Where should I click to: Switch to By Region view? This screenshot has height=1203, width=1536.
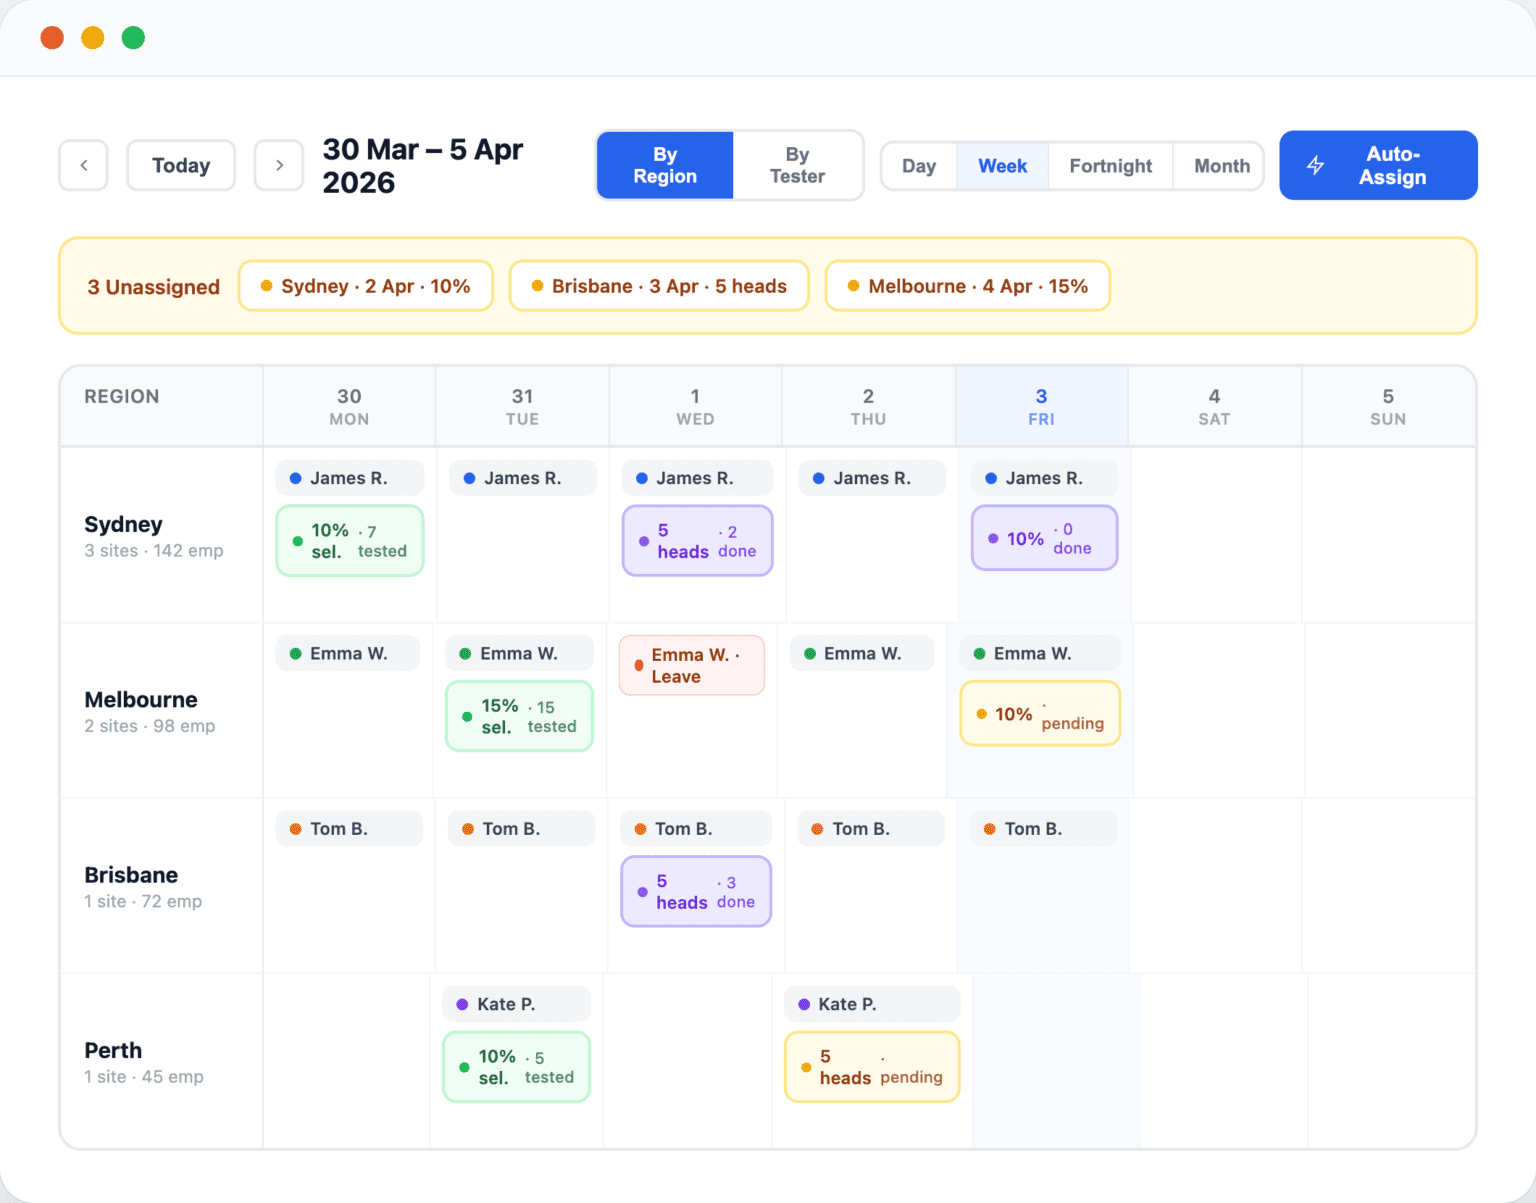[665, 165]
